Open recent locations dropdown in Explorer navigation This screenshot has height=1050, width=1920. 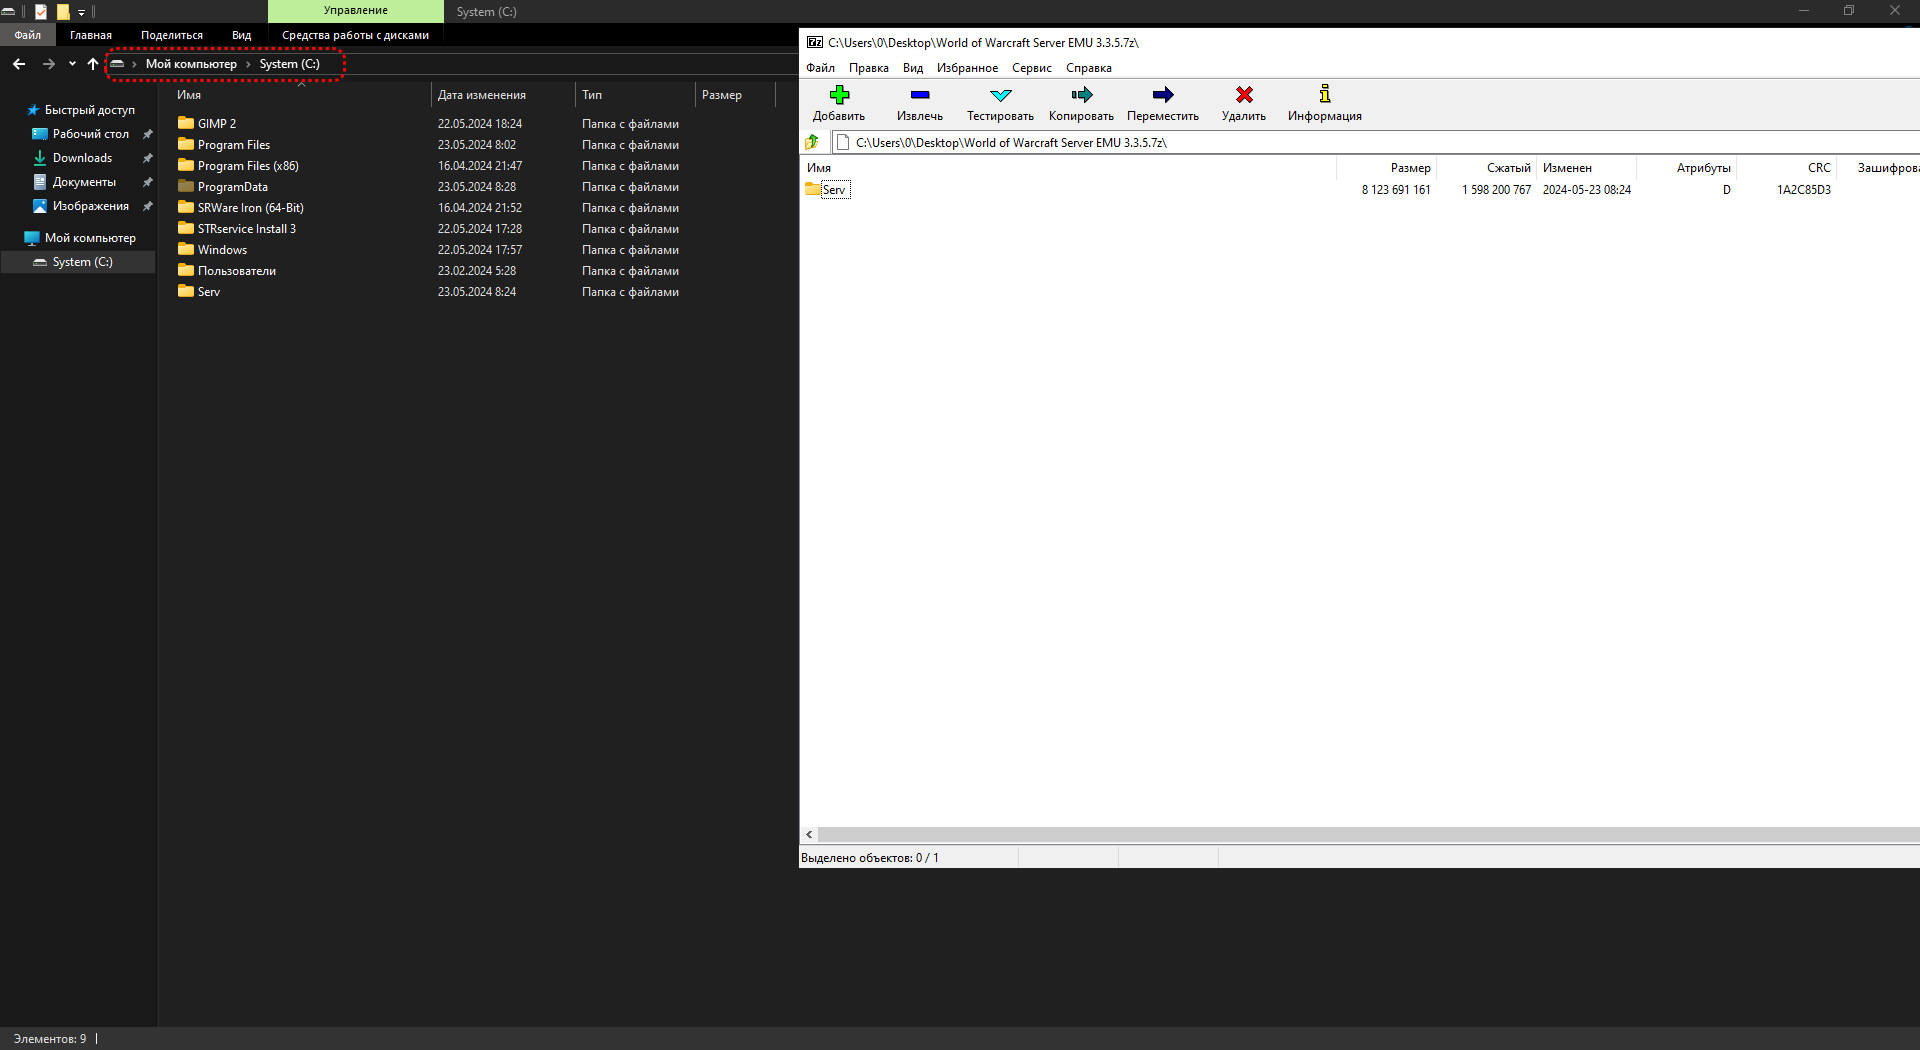coord(72,64)
